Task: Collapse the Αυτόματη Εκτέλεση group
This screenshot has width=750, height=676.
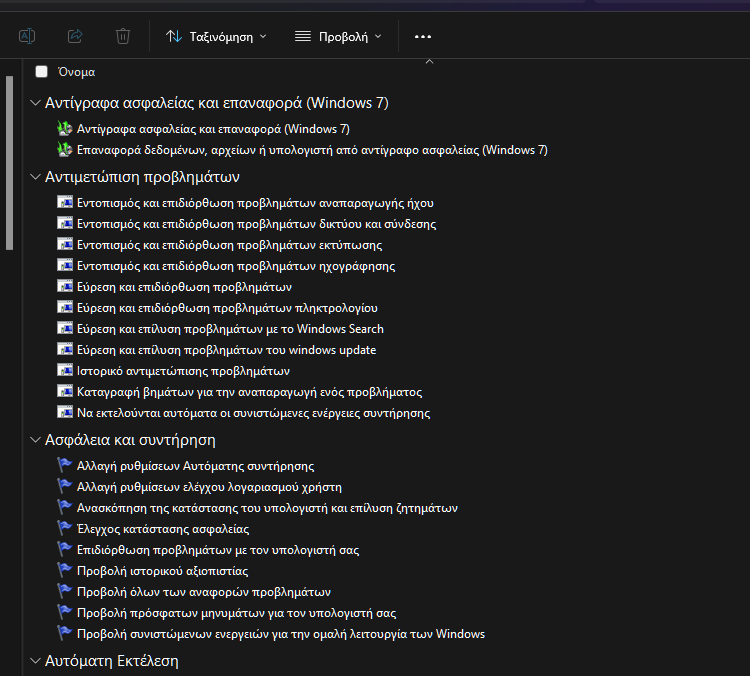Action: tap(36, 661)
